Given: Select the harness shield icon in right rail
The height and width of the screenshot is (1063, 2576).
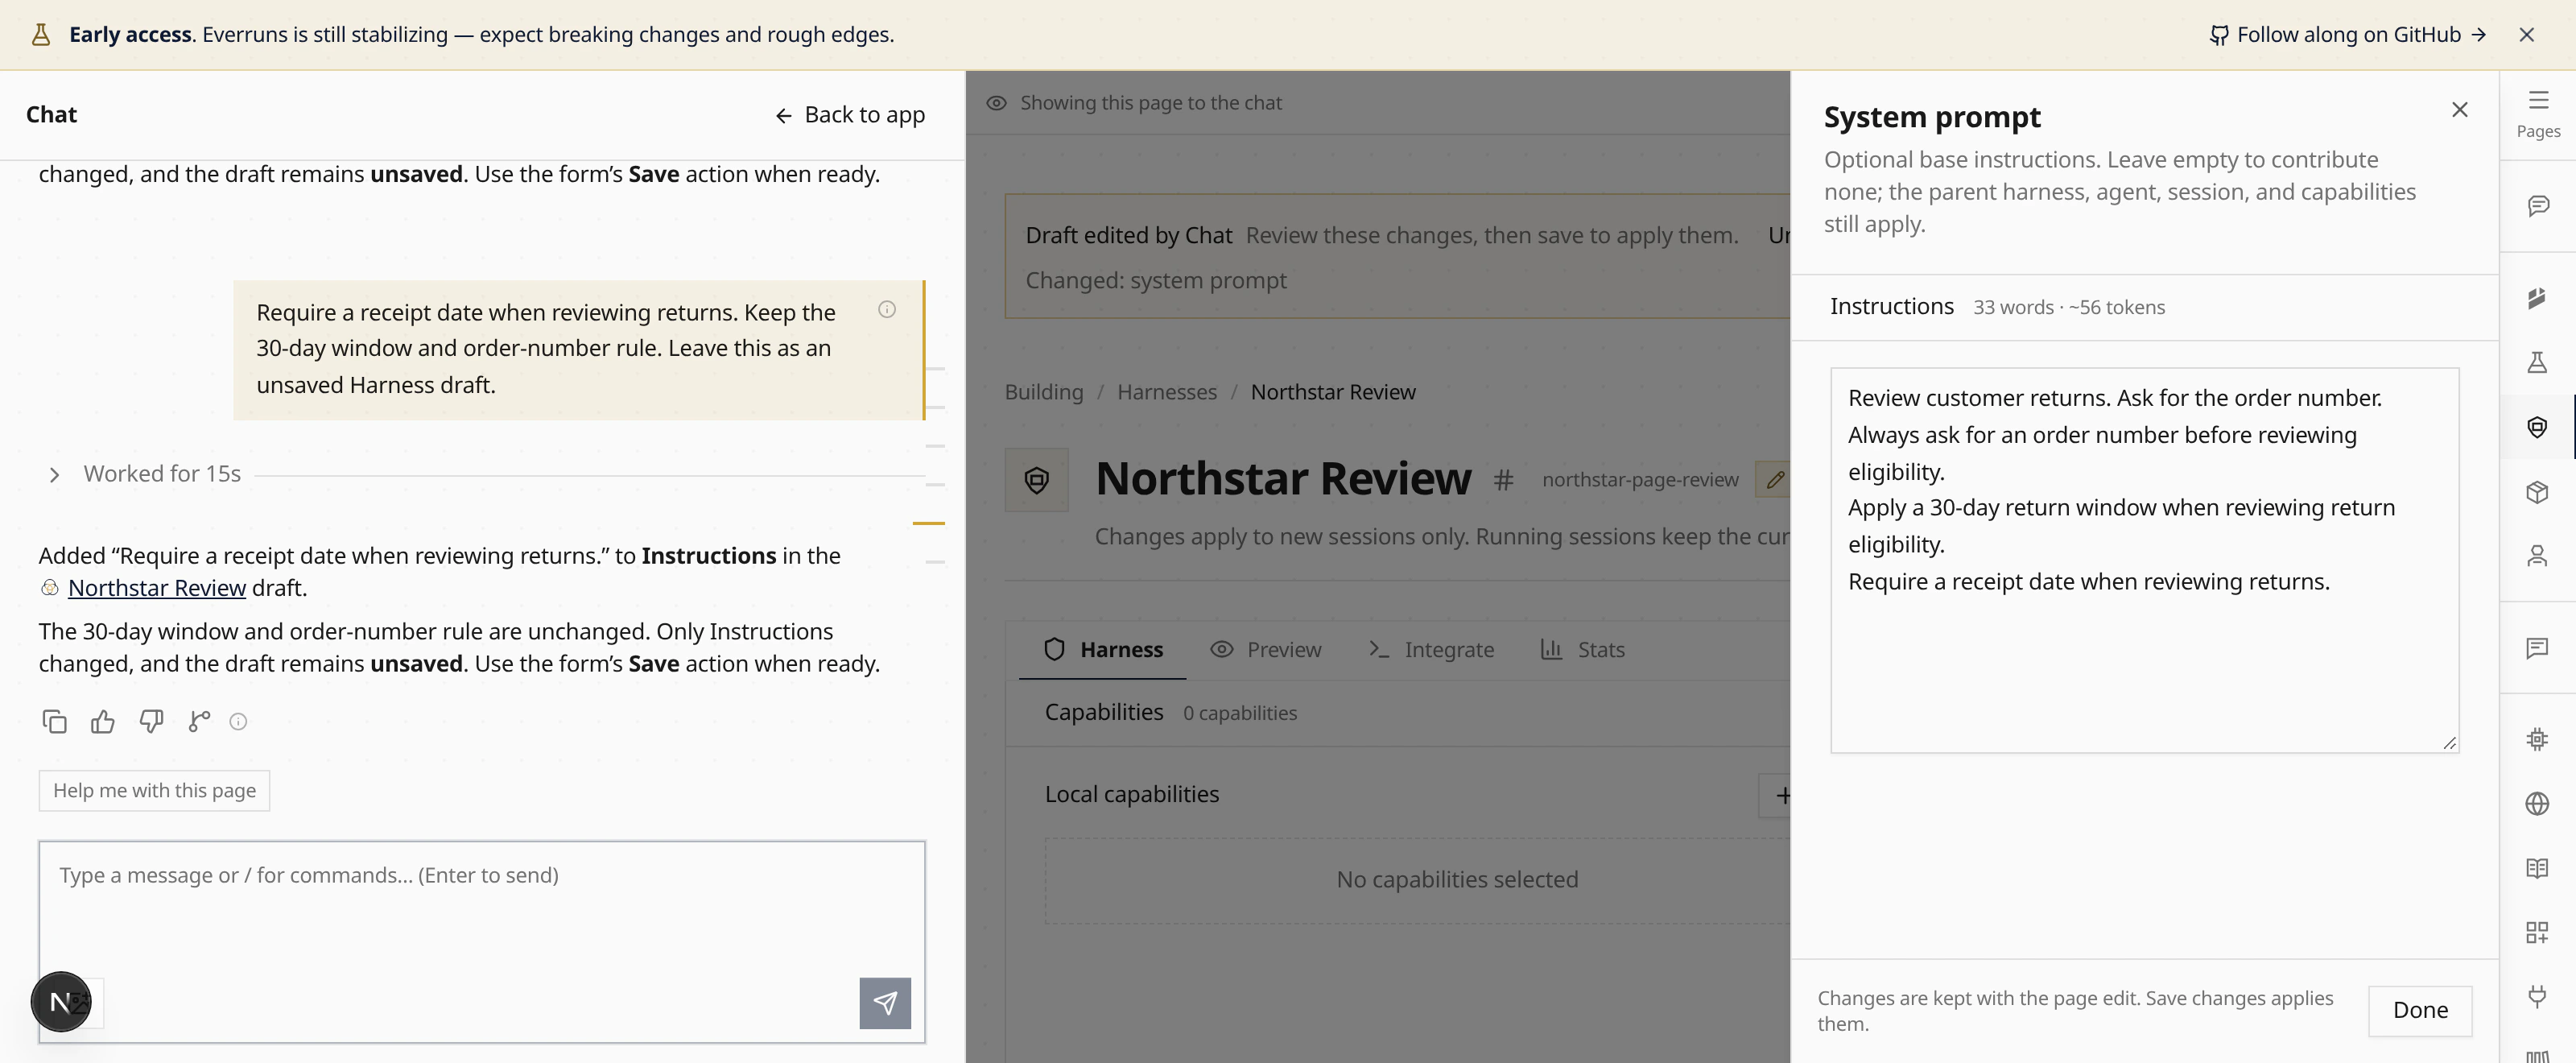Looking at the screenshot, I should (x=2537, y=427).
